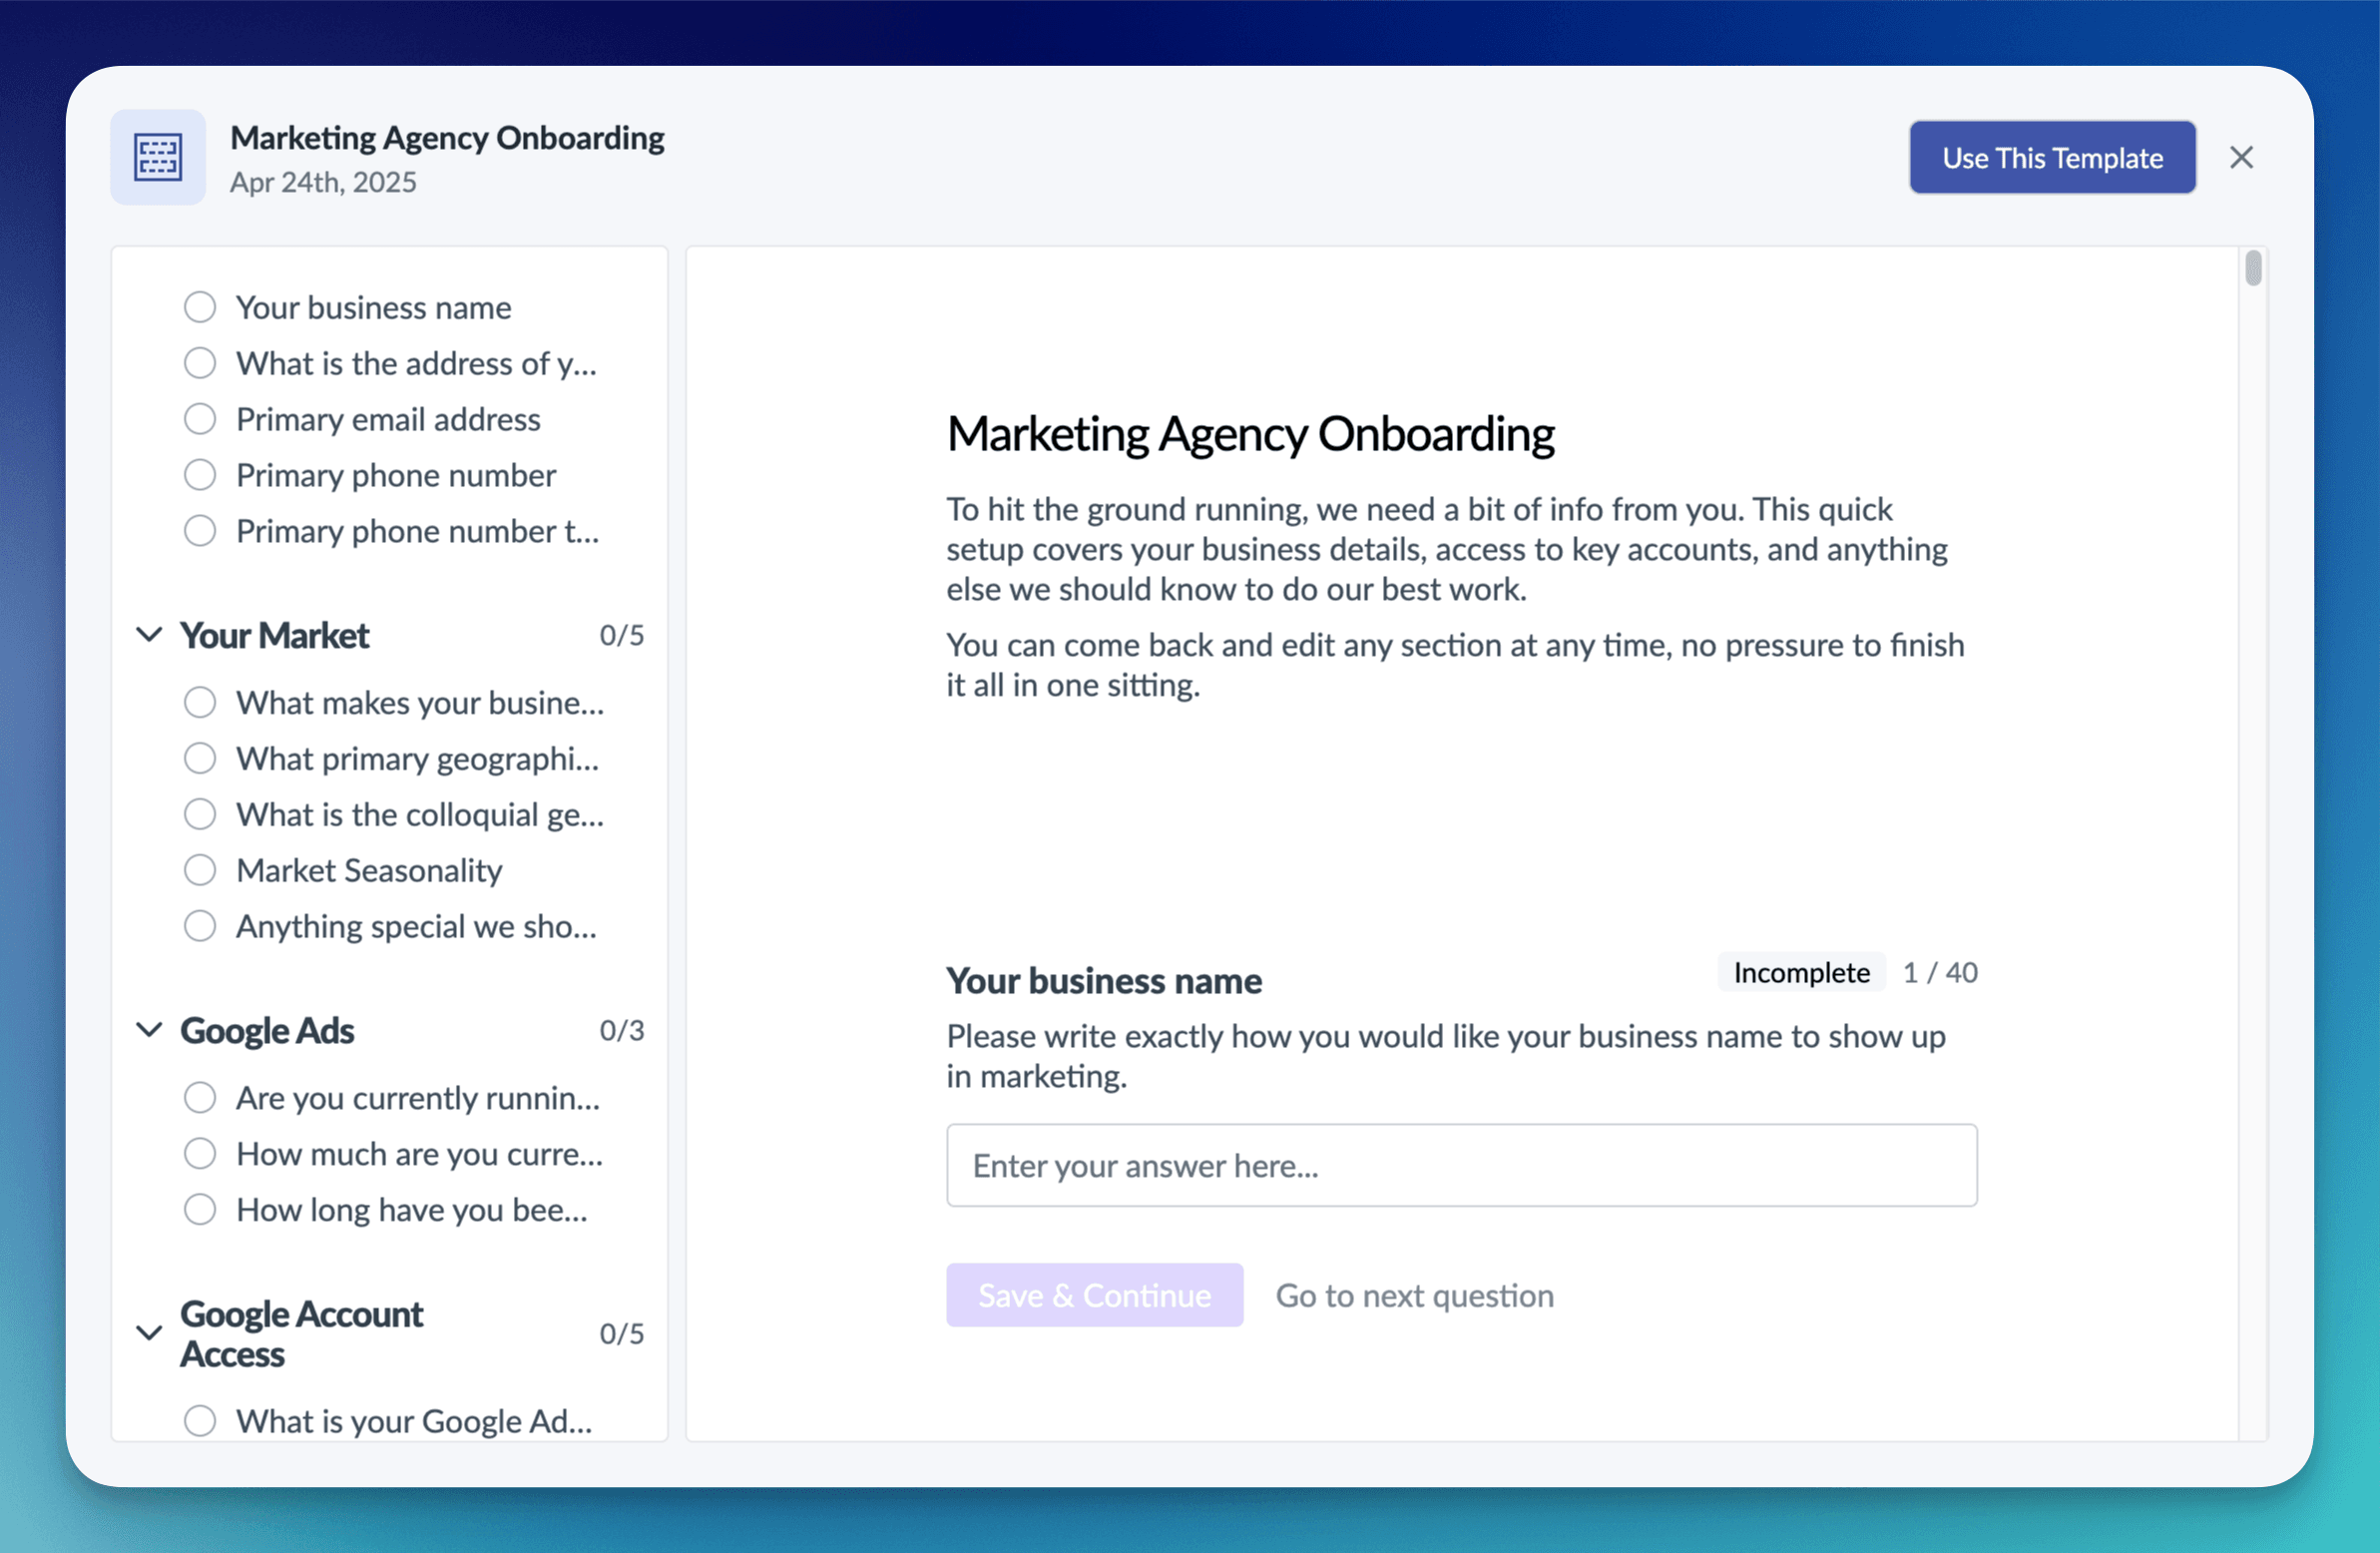Open the question about running Google Ads currently
This screenshot has width=2380, height=1553.
(417, 1097)
